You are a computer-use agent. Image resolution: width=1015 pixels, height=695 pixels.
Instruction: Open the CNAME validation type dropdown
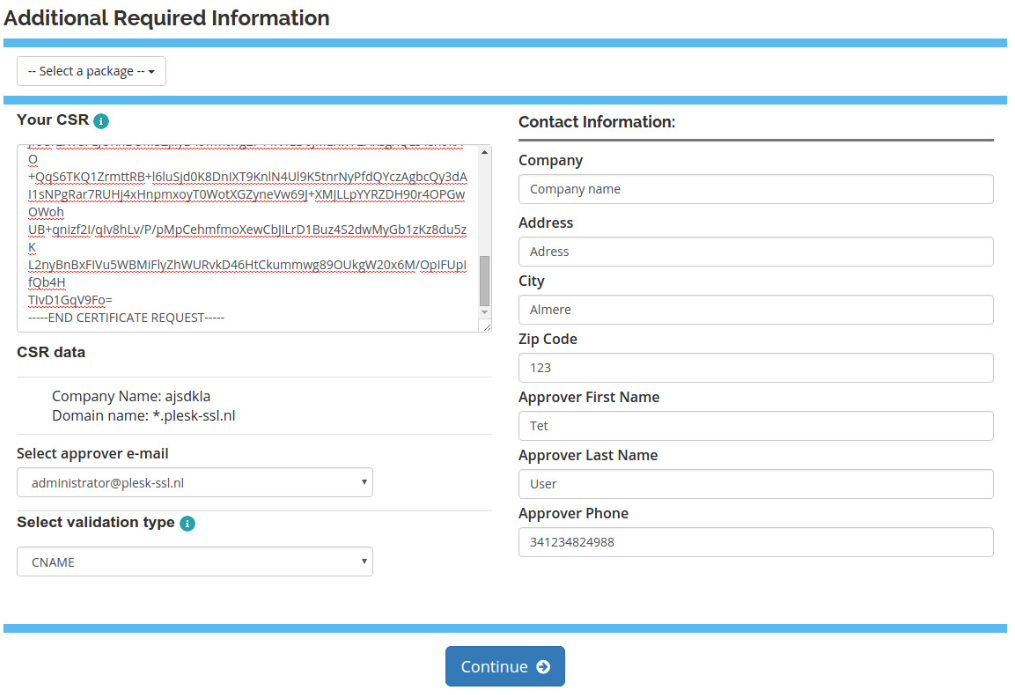(x=195, y=562)
